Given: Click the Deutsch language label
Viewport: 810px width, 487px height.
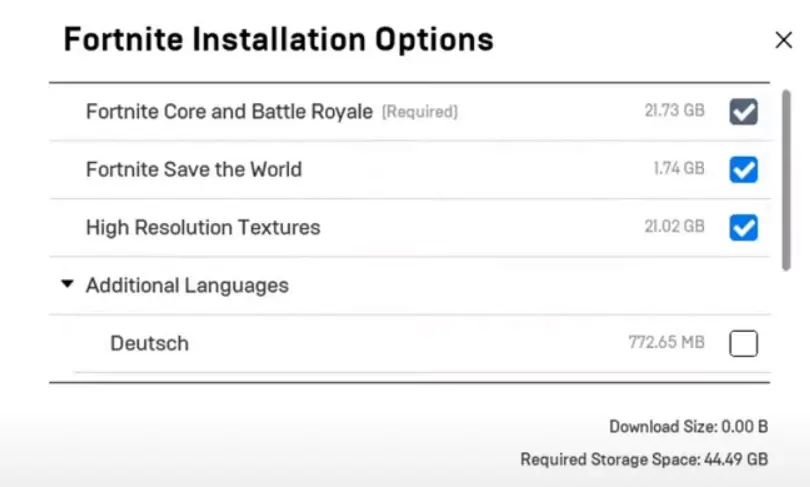Looking at the screenshot, I should click(x=149, y=344).
